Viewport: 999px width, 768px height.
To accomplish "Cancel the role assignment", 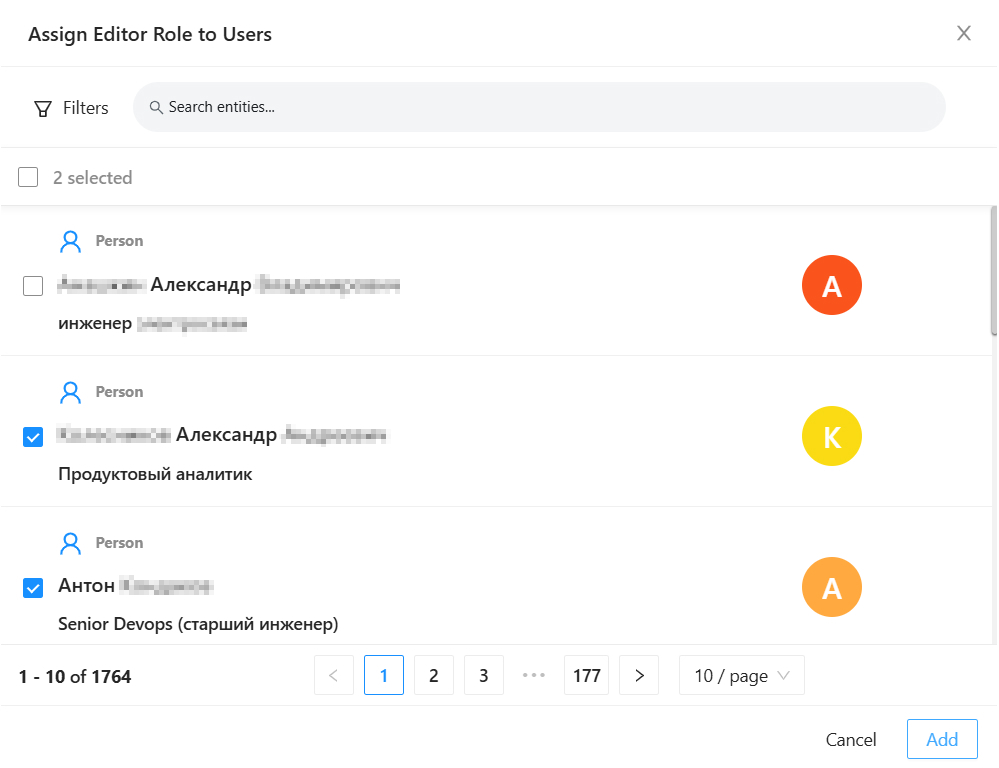I will pyautogui.click(x=851, y=740).
